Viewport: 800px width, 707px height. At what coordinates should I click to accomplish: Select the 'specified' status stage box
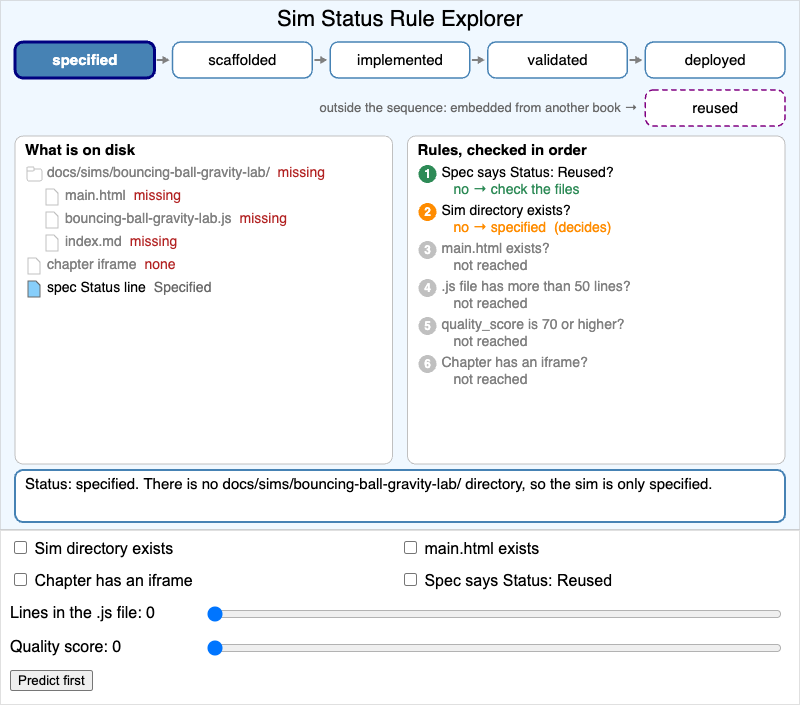[85, 60]
